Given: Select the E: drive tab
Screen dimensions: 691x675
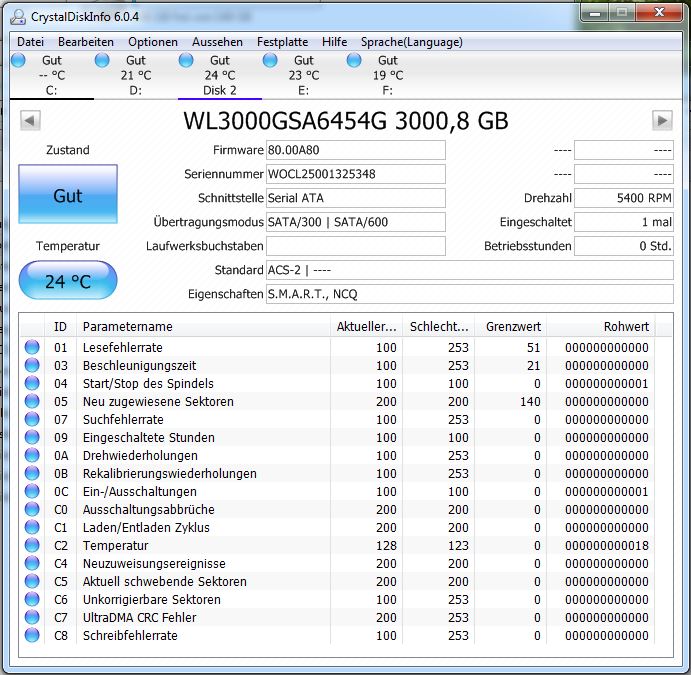Looking at the screenshot, I should 304,75.
